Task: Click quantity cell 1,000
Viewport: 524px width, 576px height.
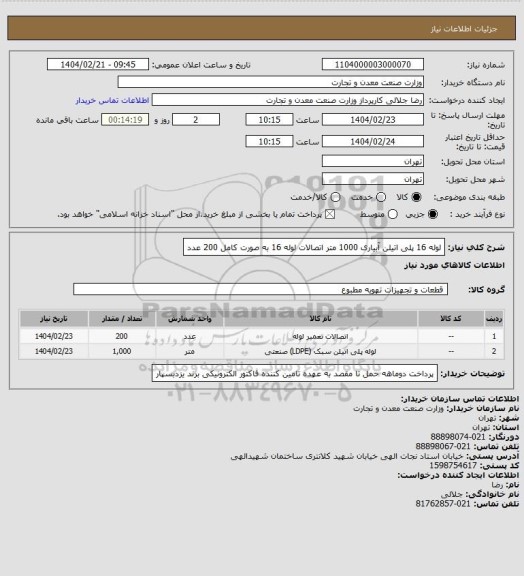Action: coord(122,351)
